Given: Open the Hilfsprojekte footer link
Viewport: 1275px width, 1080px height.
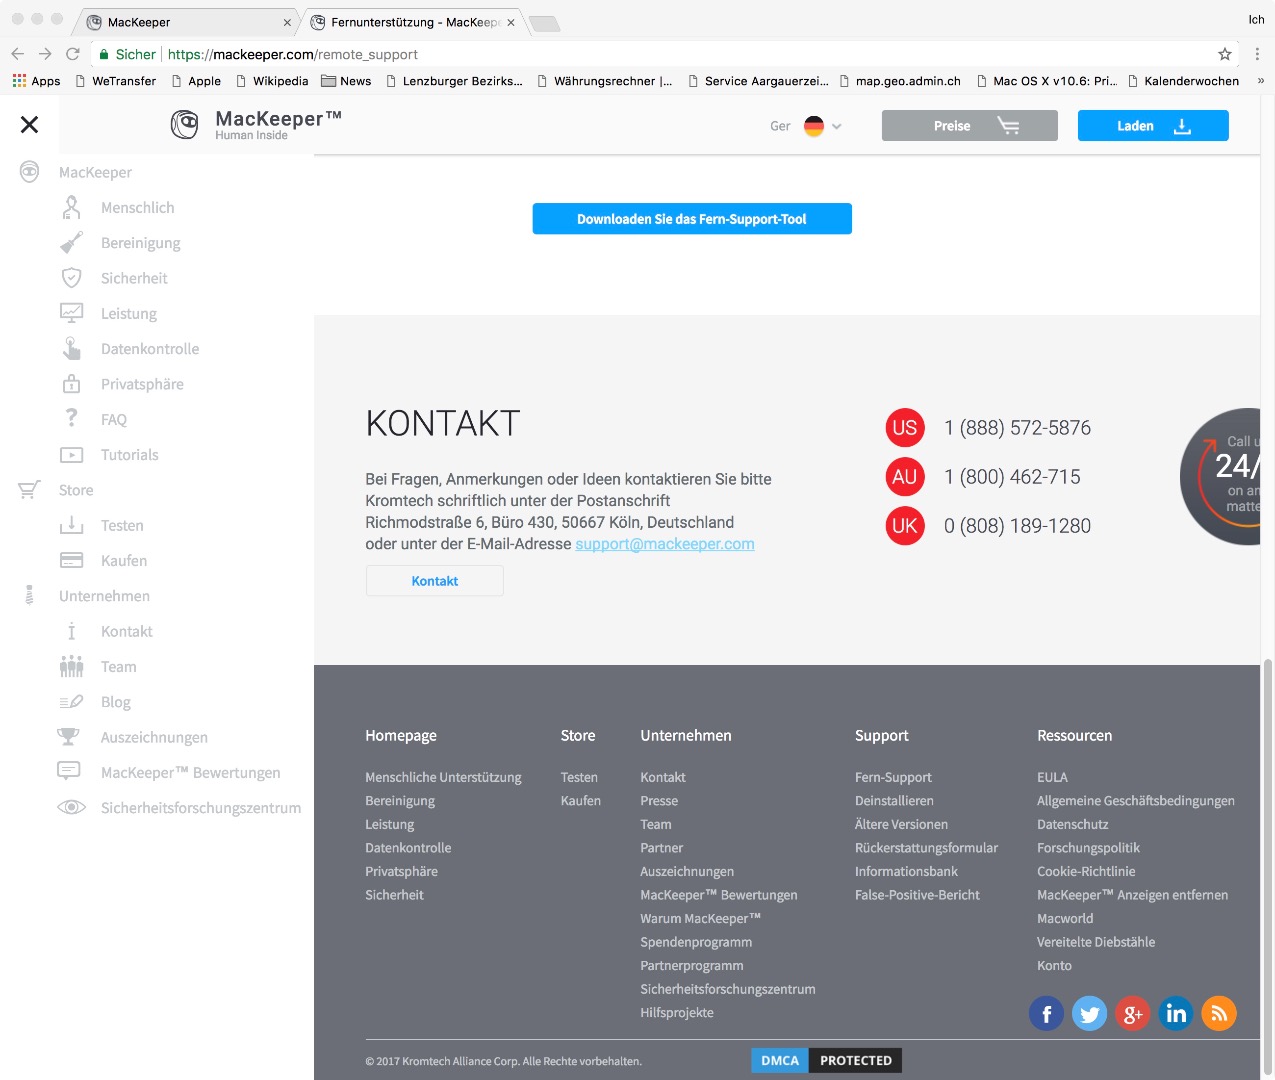Looking at the screenshot, I should (x=677, y=1012).
